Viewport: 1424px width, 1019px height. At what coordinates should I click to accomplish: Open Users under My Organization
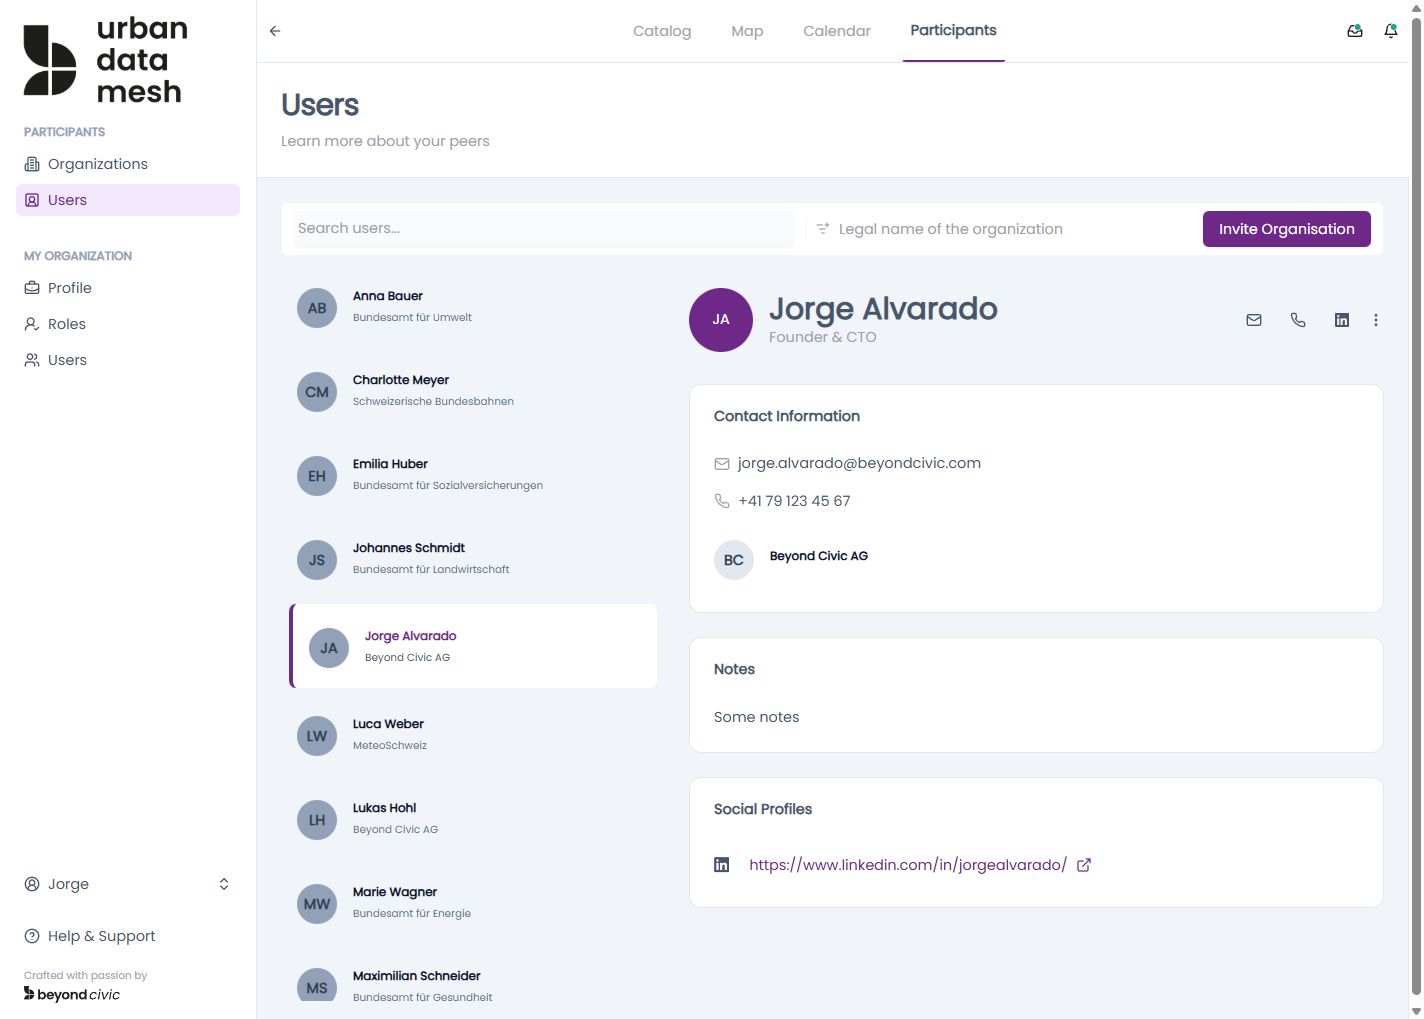(128, 360)
